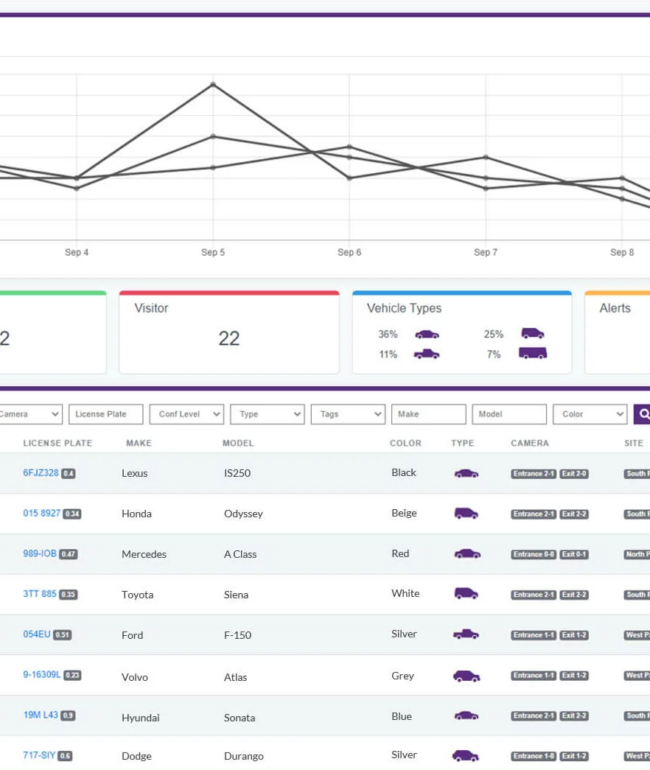Sort by the LICENSE PLATE column header
The width and height of the screenshot is (650, 770).
pyautogui.click(x=57, y=443)
